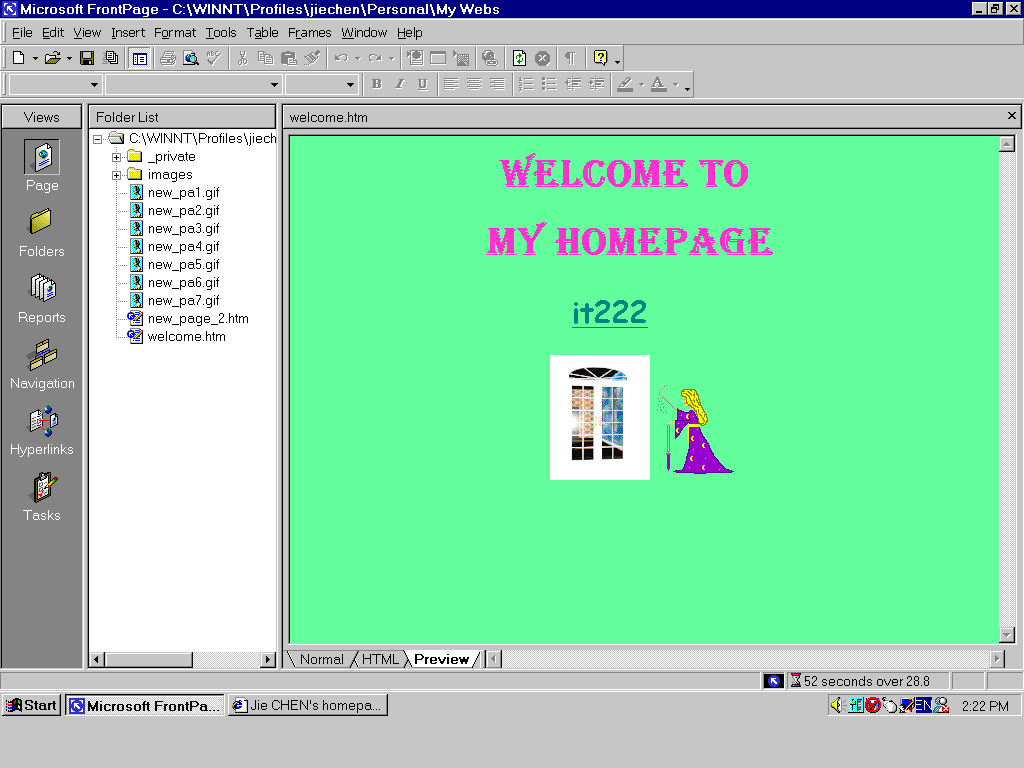The height and width of the screenshot is (768, 1024).
Task: Open the Hyperlinks view in Views bar
Action: [42, 431]
